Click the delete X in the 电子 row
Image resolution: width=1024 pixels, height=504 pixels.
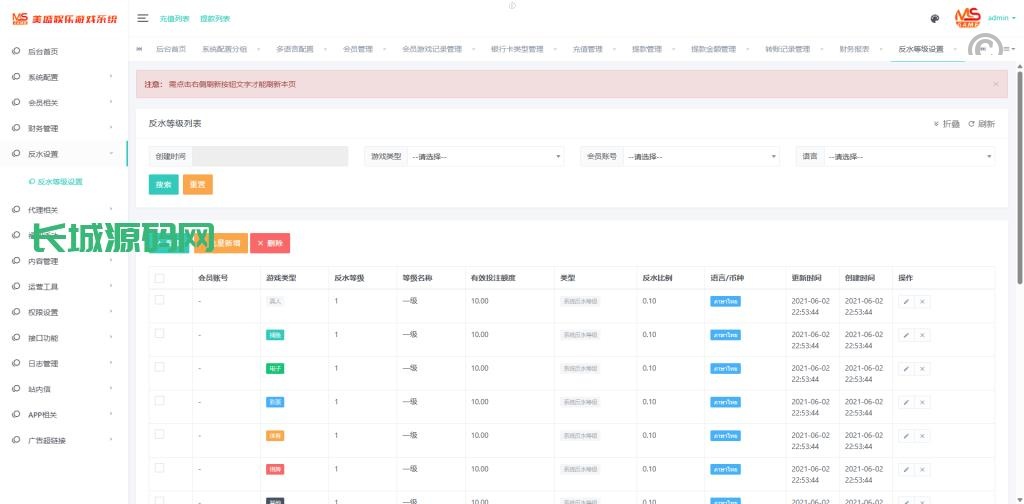(922, 369)
